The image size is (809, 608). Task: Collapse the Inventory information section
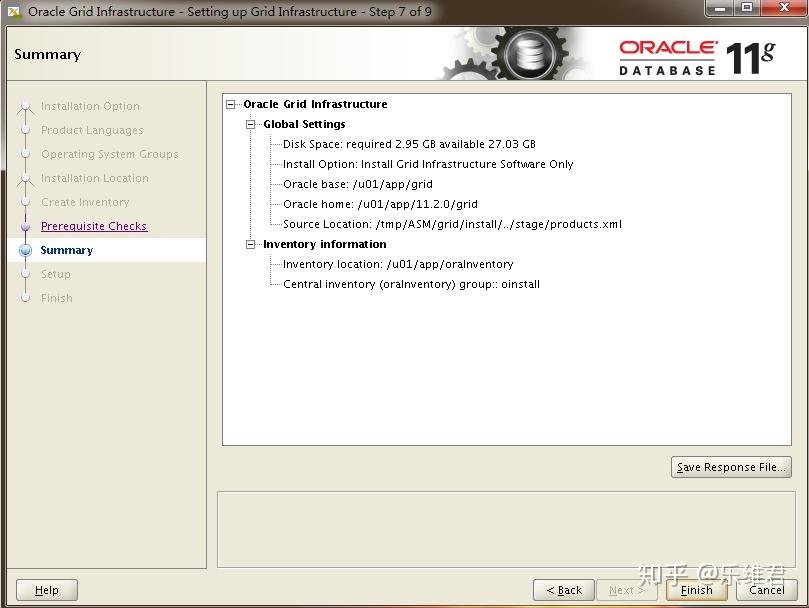click(x=248, y=244)
